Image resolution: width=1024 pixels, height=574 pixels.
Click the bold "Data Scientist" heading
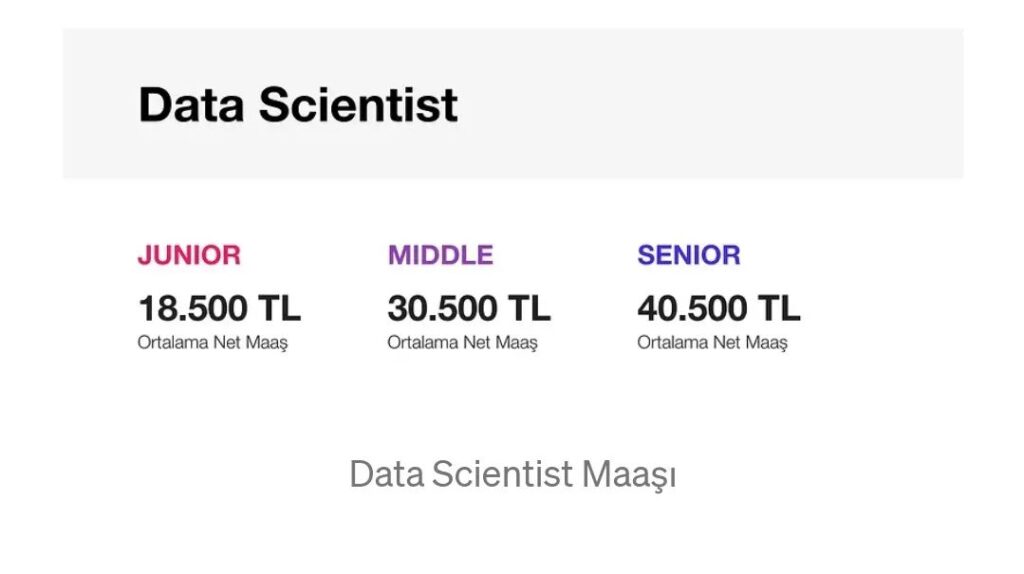[298, 105]
